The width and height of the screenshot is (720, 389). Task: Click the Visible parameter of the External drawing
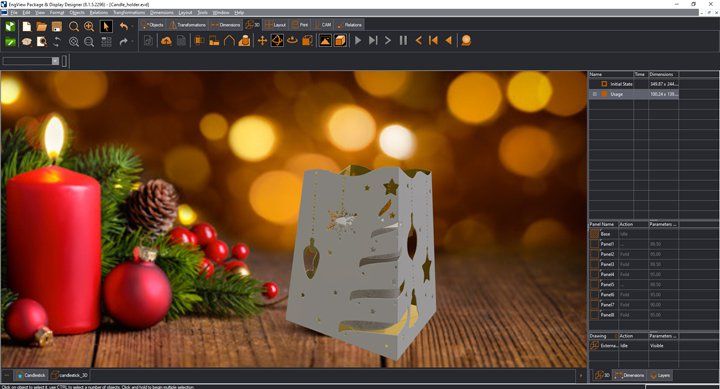657,345
